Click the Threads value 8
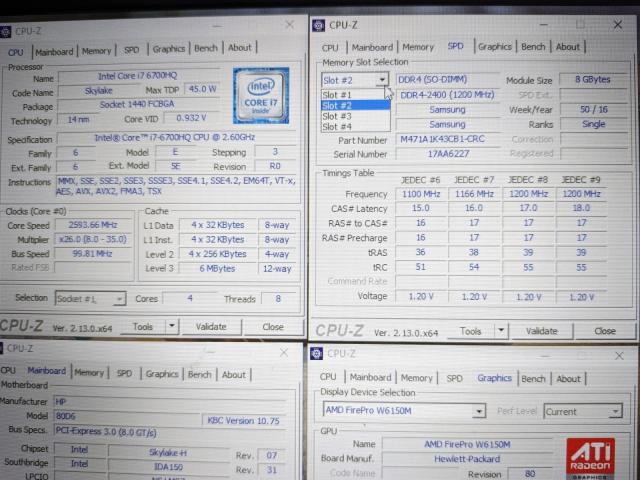The width and height of the screenshot is (640, 480). pyautogui.click(x=278, y=299)
